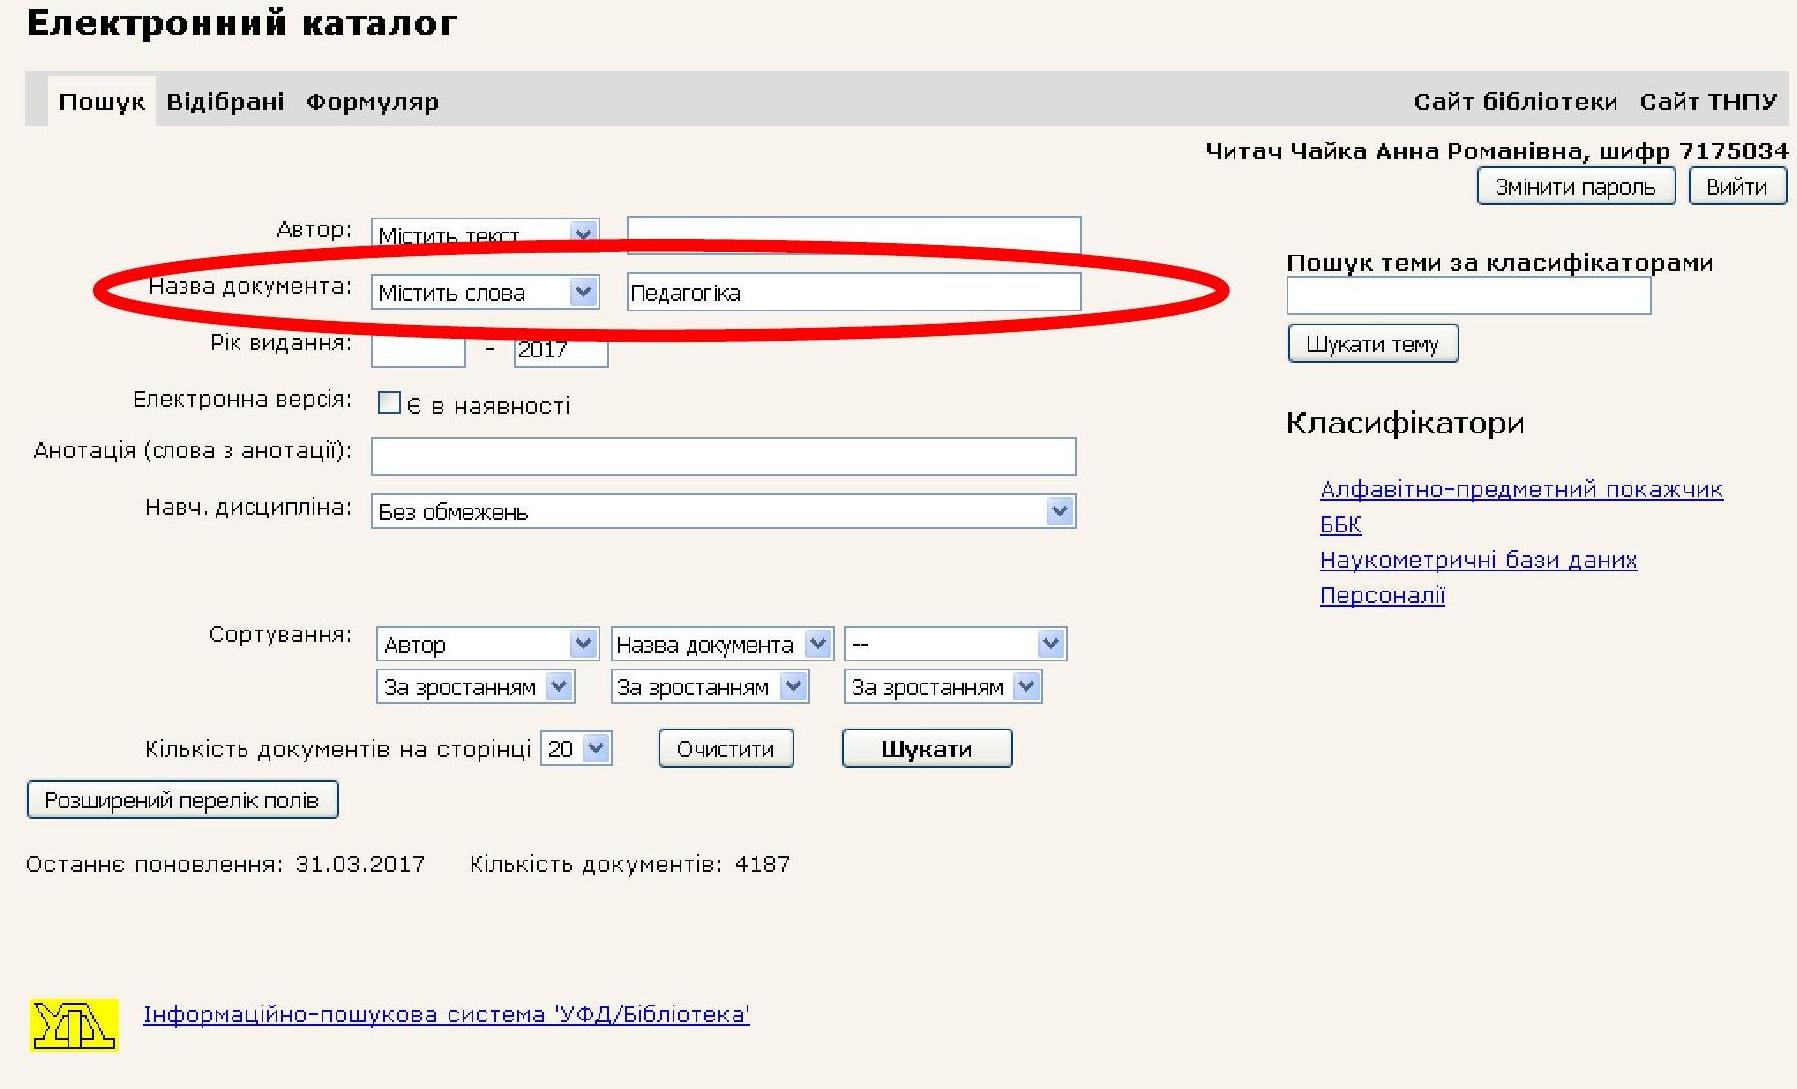Open the first sort dropdown set to Автор

click(487, 644)
